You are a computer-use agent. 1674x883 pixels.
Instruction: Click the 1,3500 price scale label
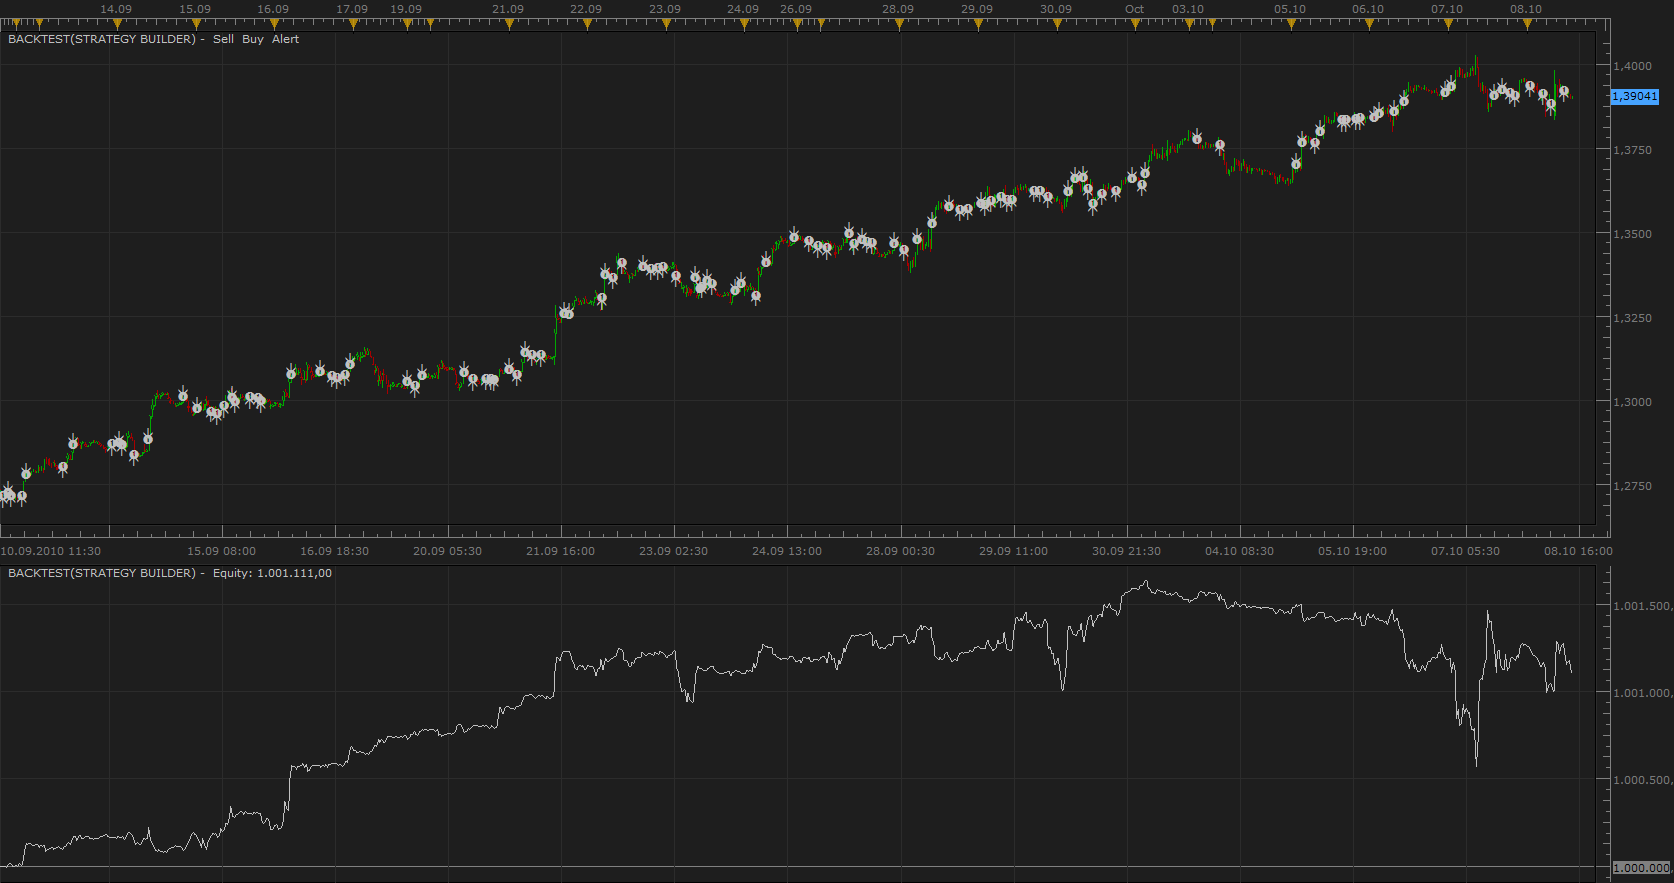[1633, 234]
